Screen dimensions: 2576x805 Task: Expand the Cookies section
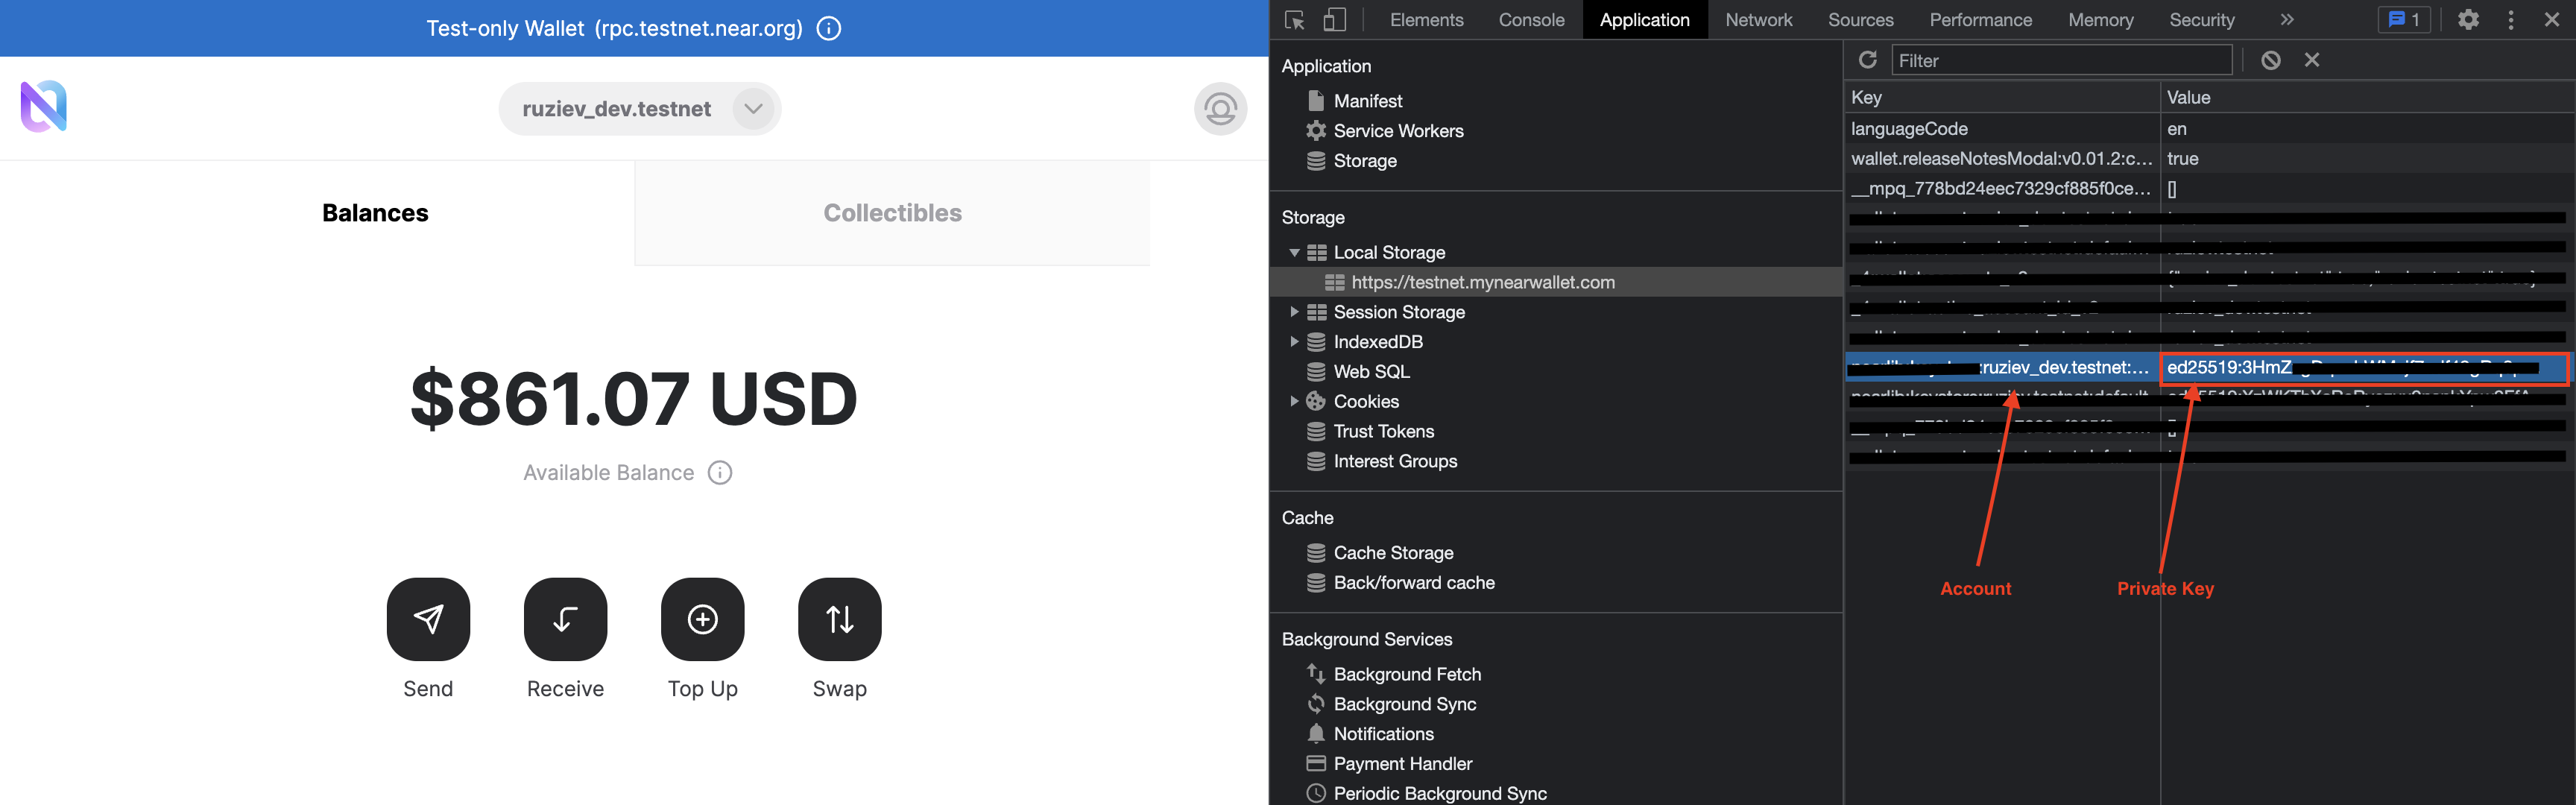coord(1294,401)
